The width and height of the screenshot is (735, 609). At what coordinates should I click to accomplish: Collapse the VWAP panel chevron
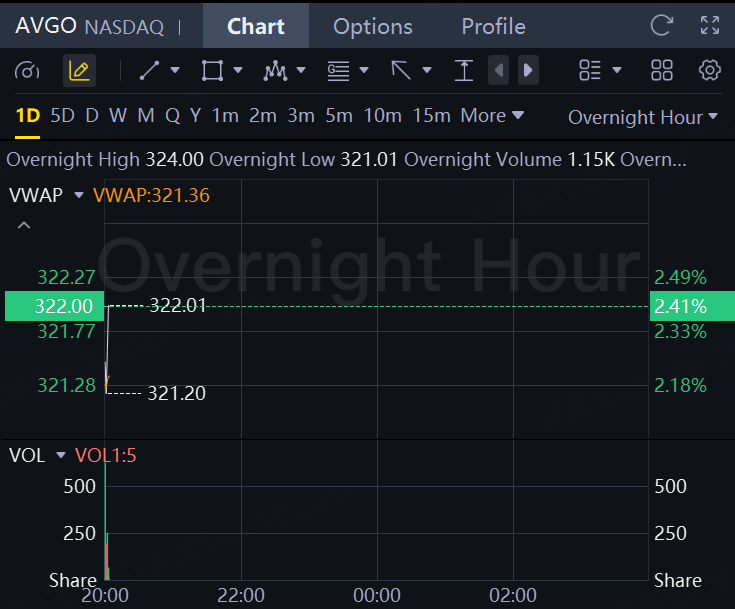pos(24,225)
